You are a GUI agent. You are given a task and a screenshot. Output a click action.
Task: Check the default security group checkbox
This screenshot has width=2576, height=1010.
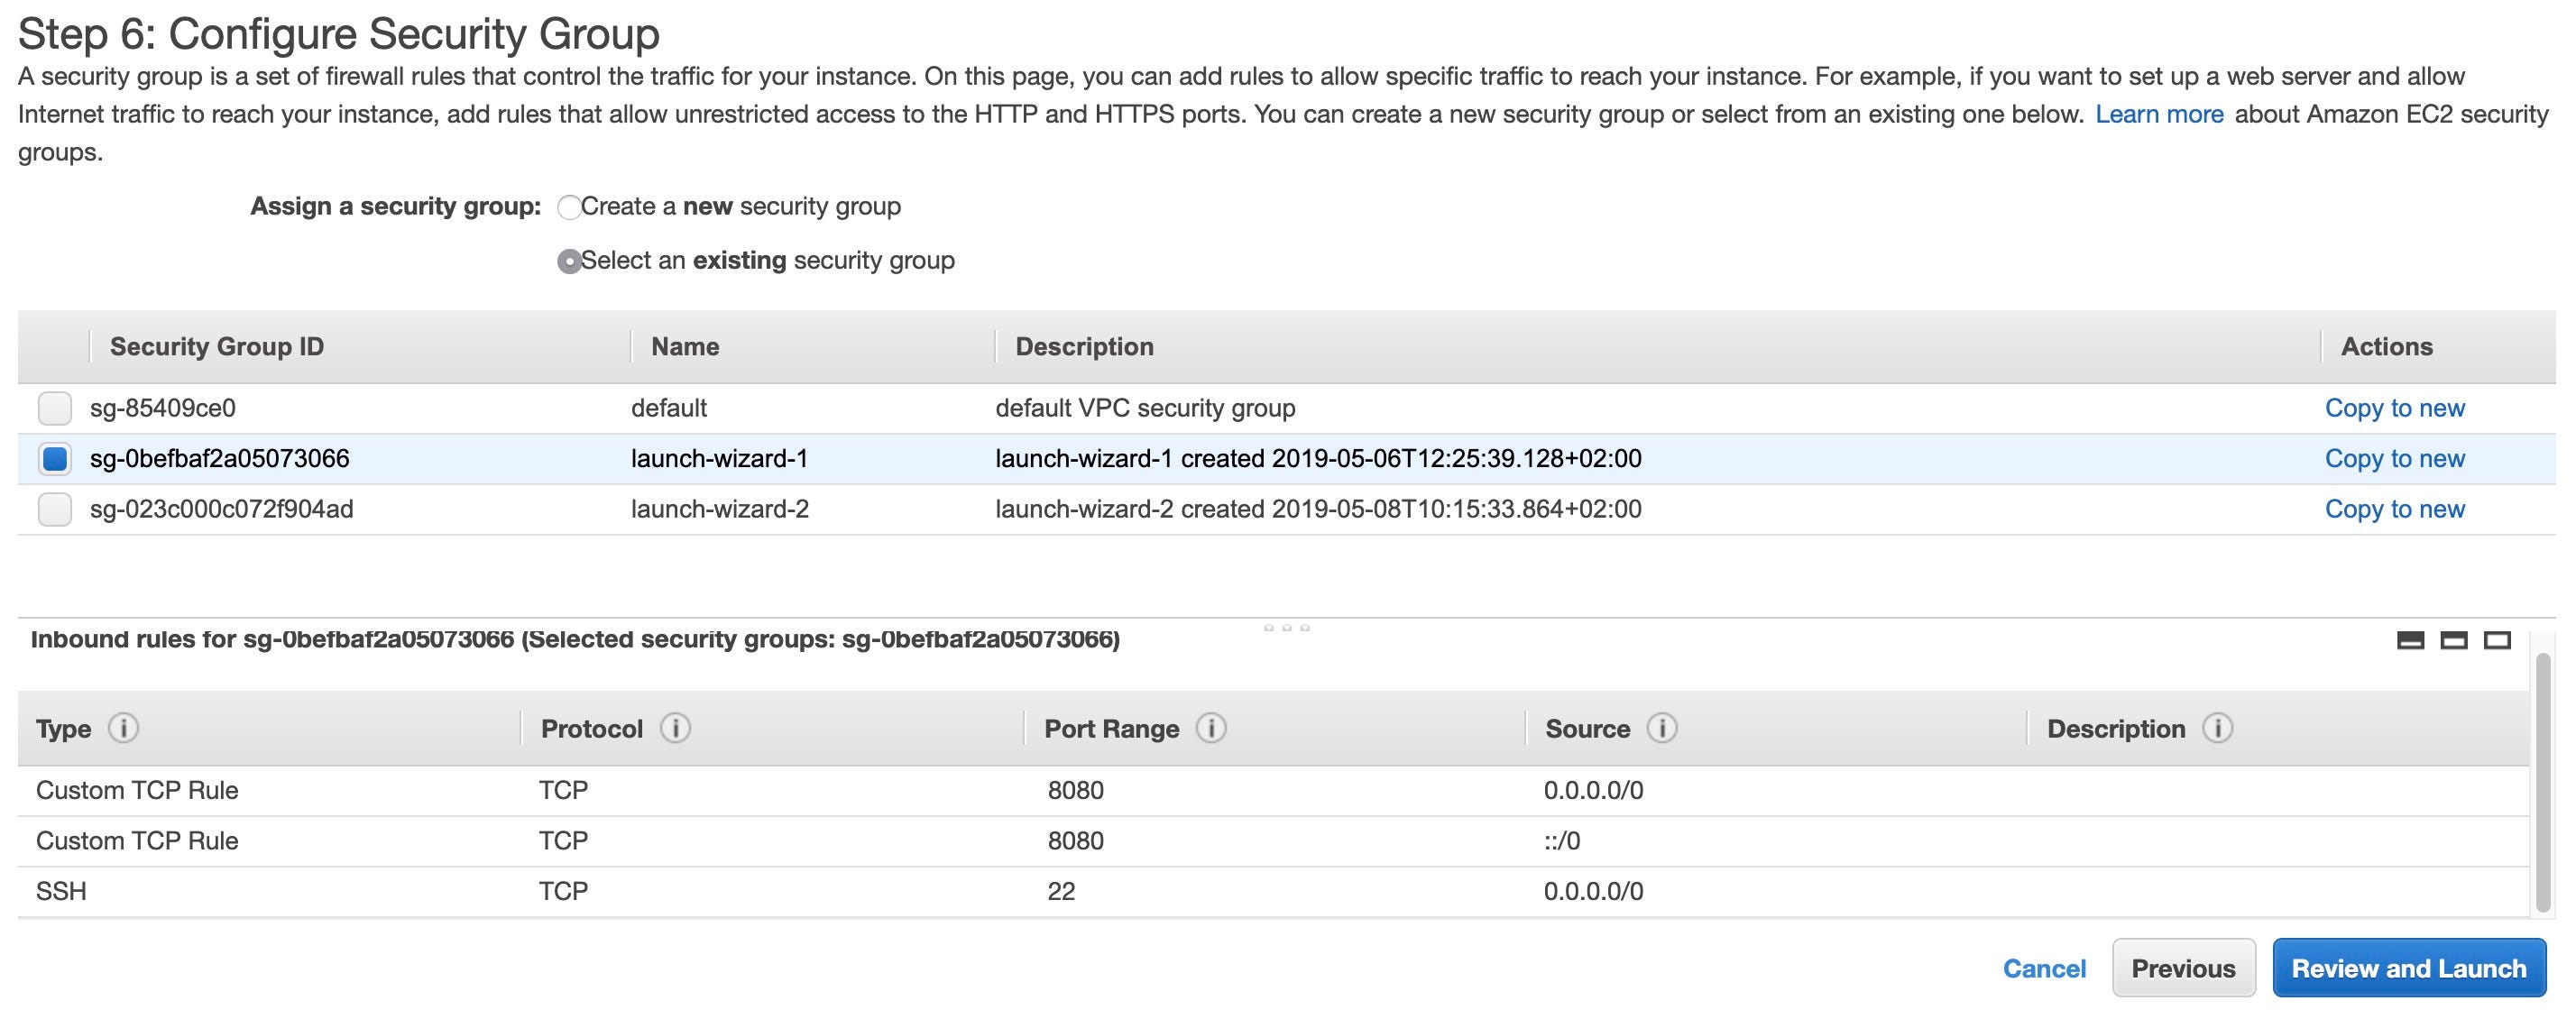coord(55,408)
